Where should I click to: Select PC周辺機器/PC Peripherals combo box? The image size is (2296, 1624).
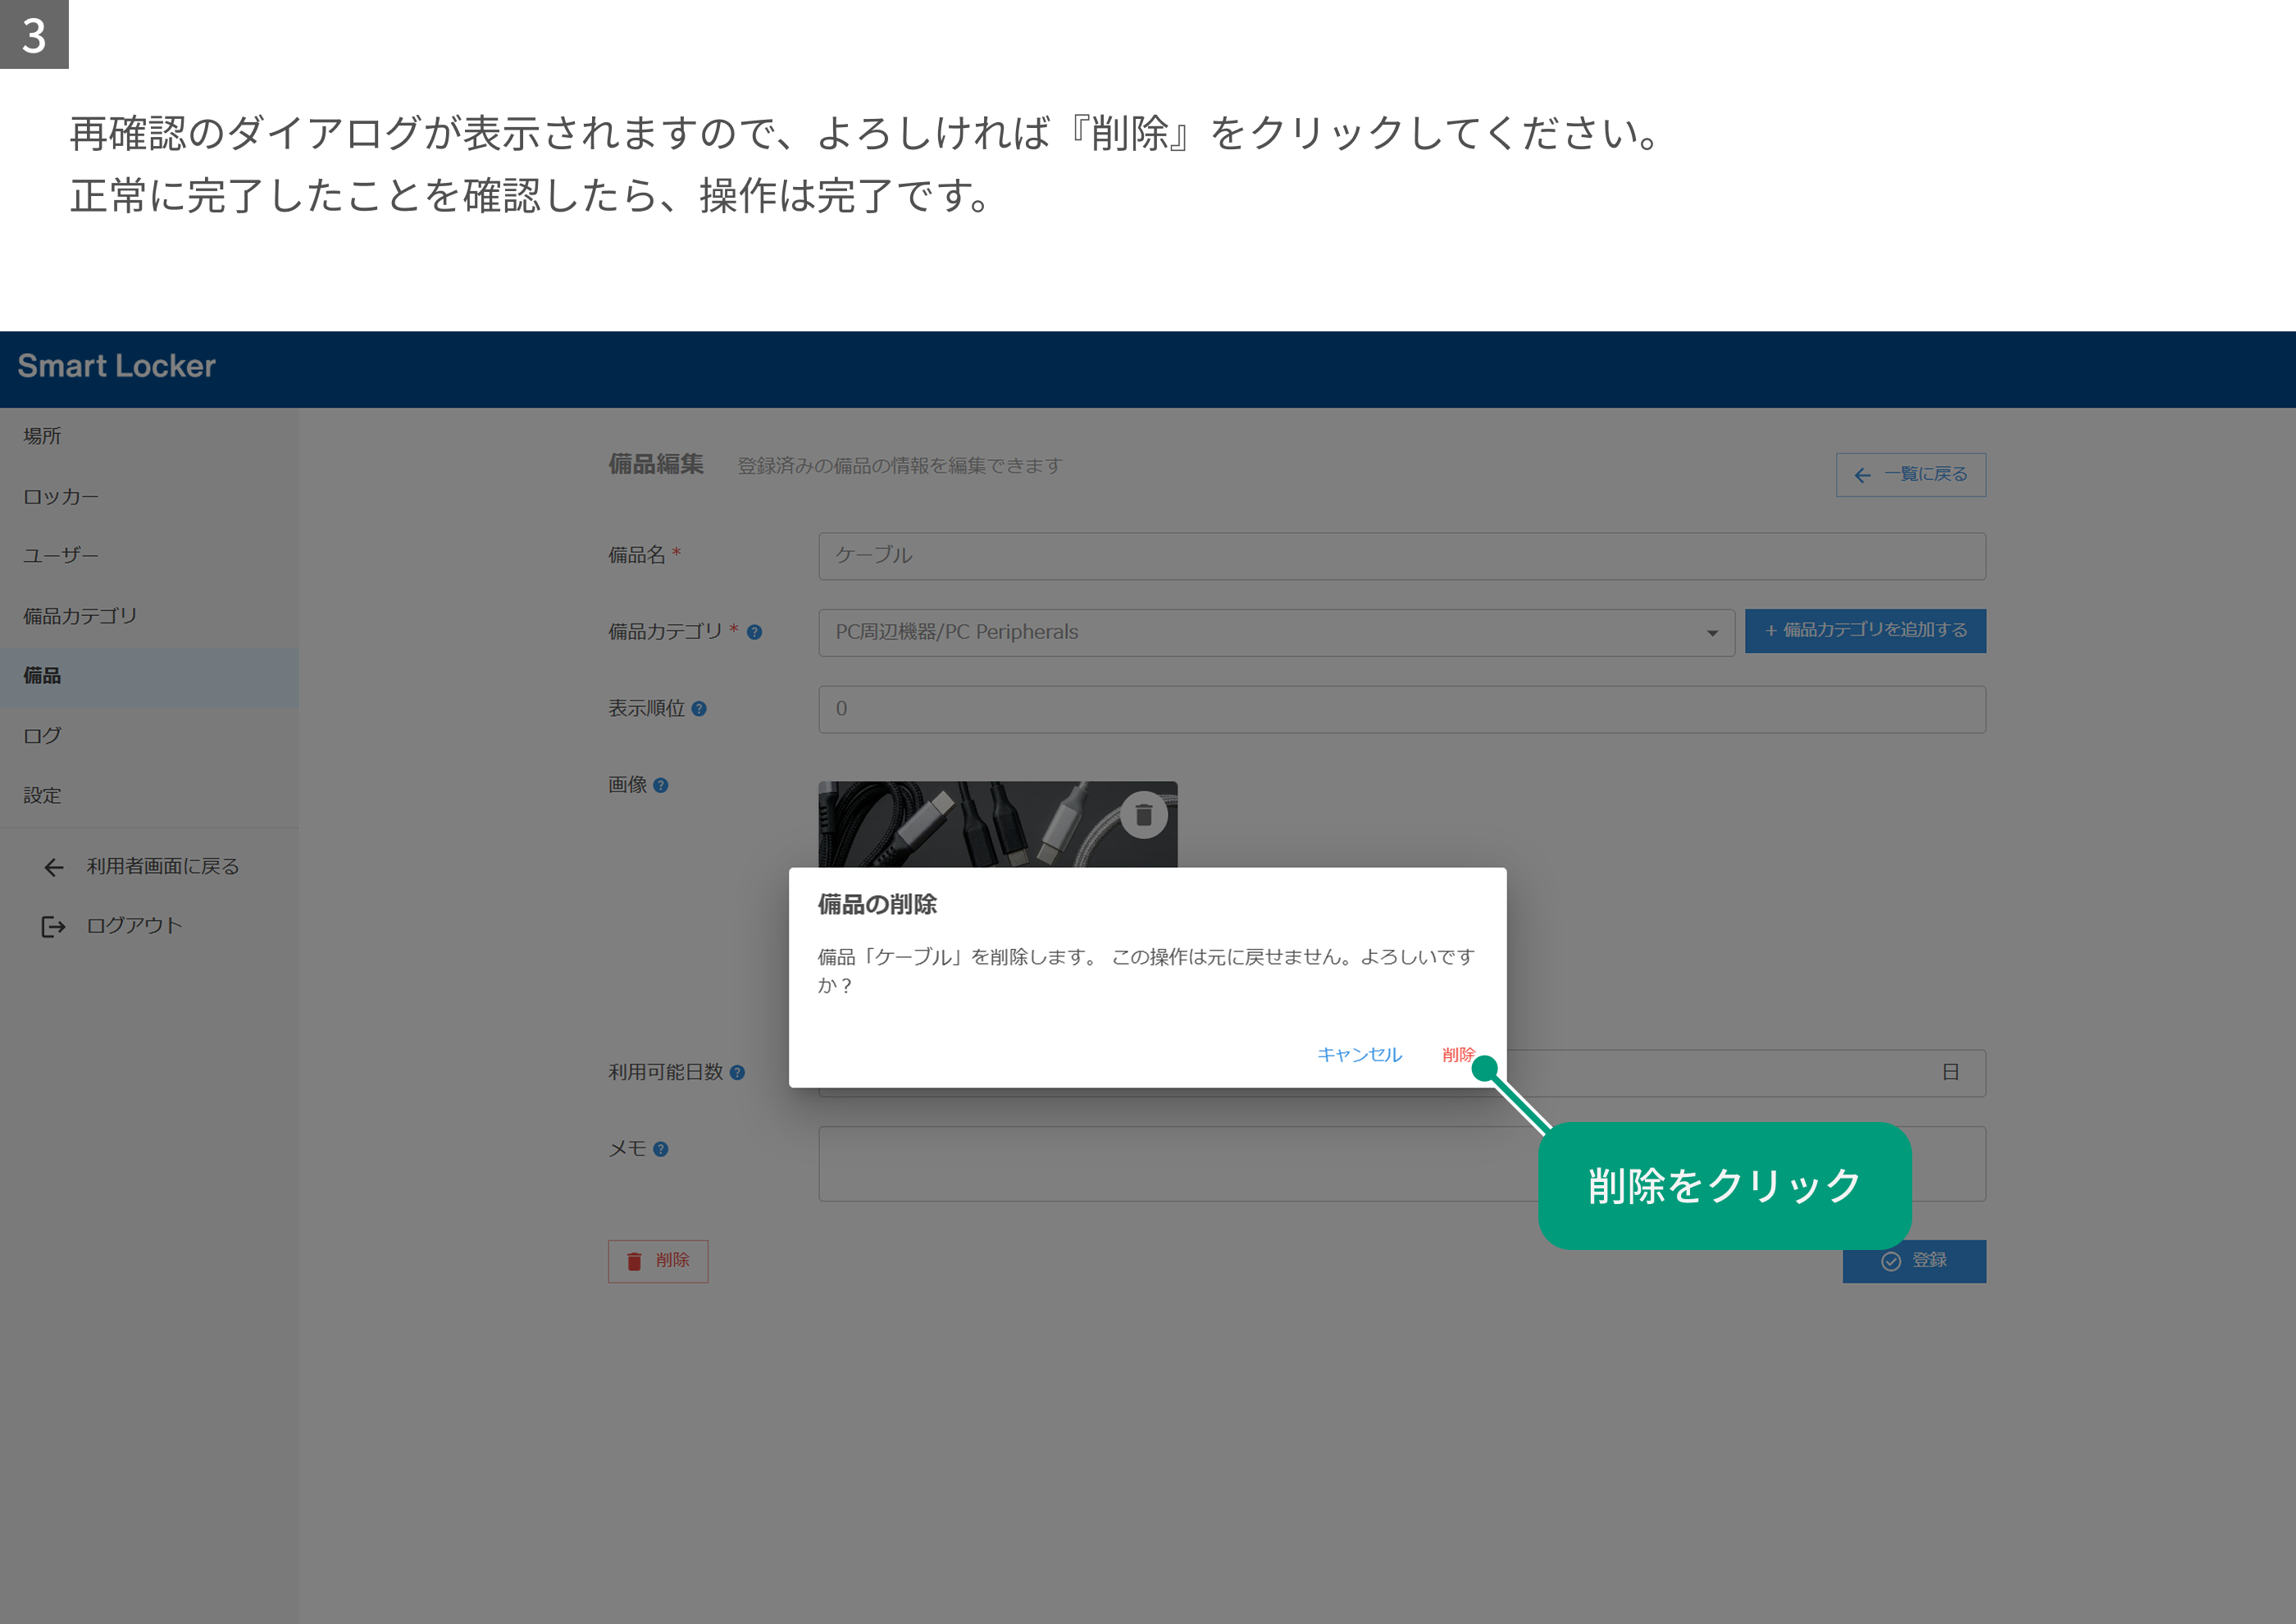click(1276, 633)
